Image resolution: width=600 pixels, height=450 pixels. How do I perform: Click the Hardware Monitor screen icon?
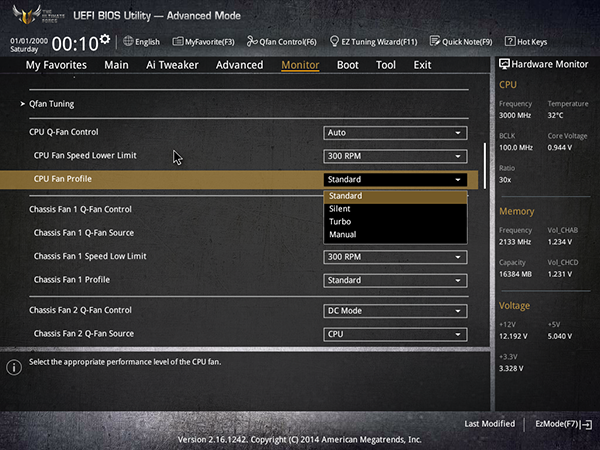tap(504, 64)
